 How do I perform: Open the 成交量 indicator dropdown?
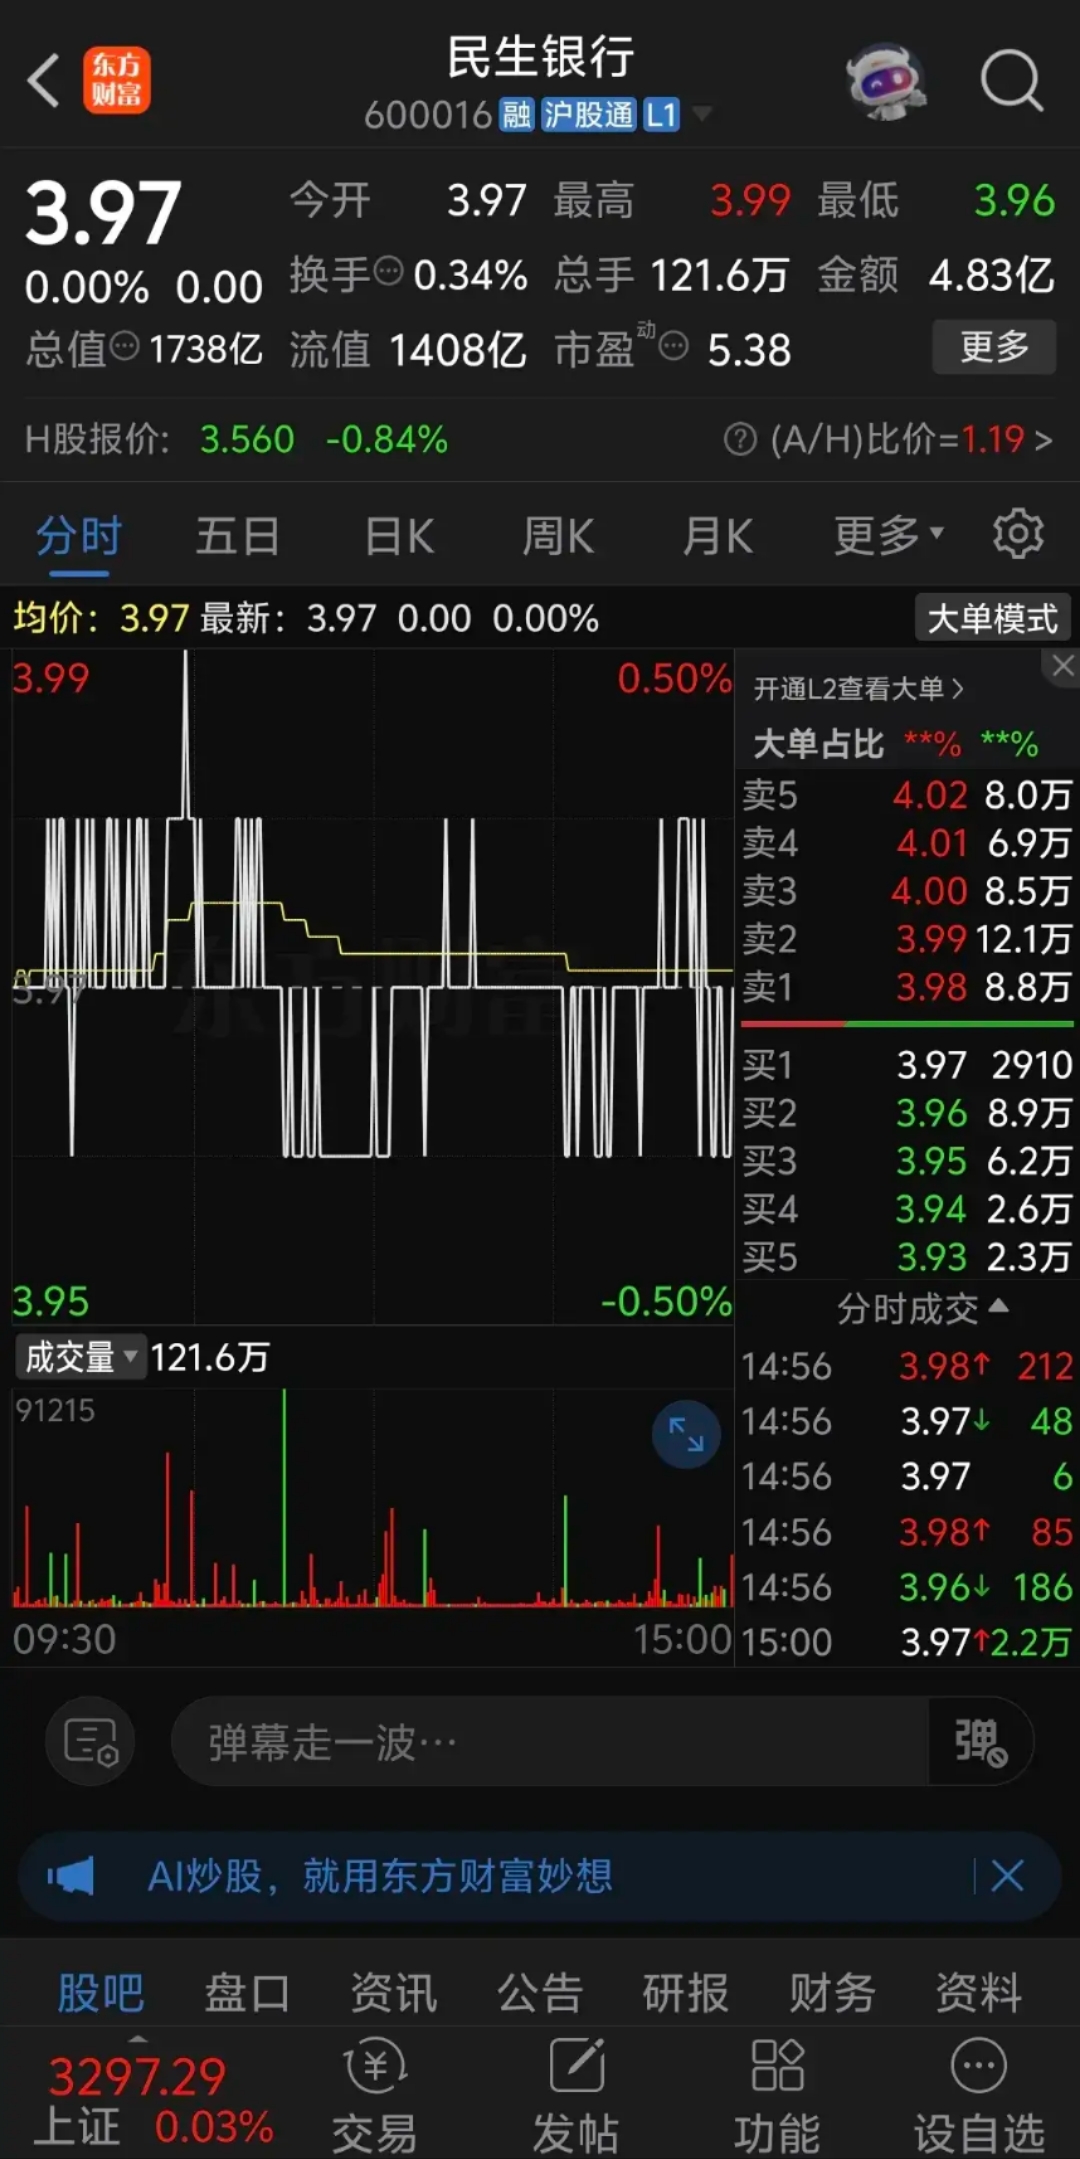(x=81, y=1357)
